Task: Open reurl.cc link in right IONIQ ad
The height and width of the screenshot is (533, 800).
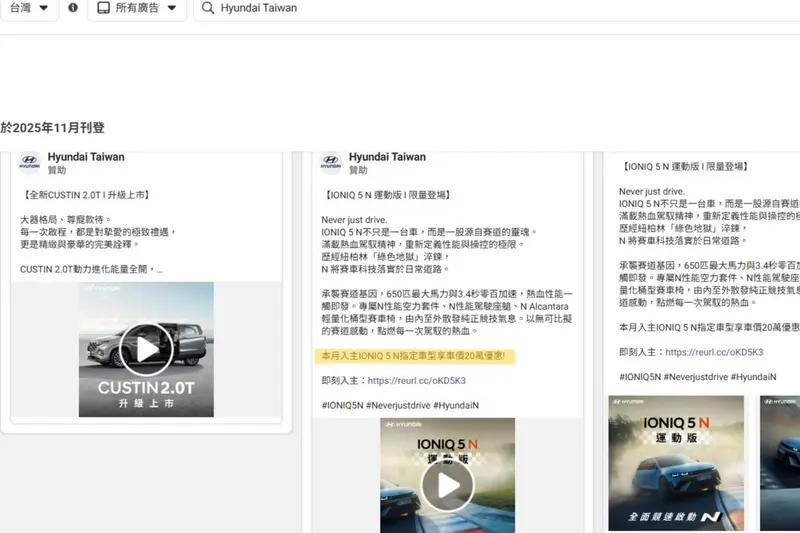Action: [x=714, y=352]
